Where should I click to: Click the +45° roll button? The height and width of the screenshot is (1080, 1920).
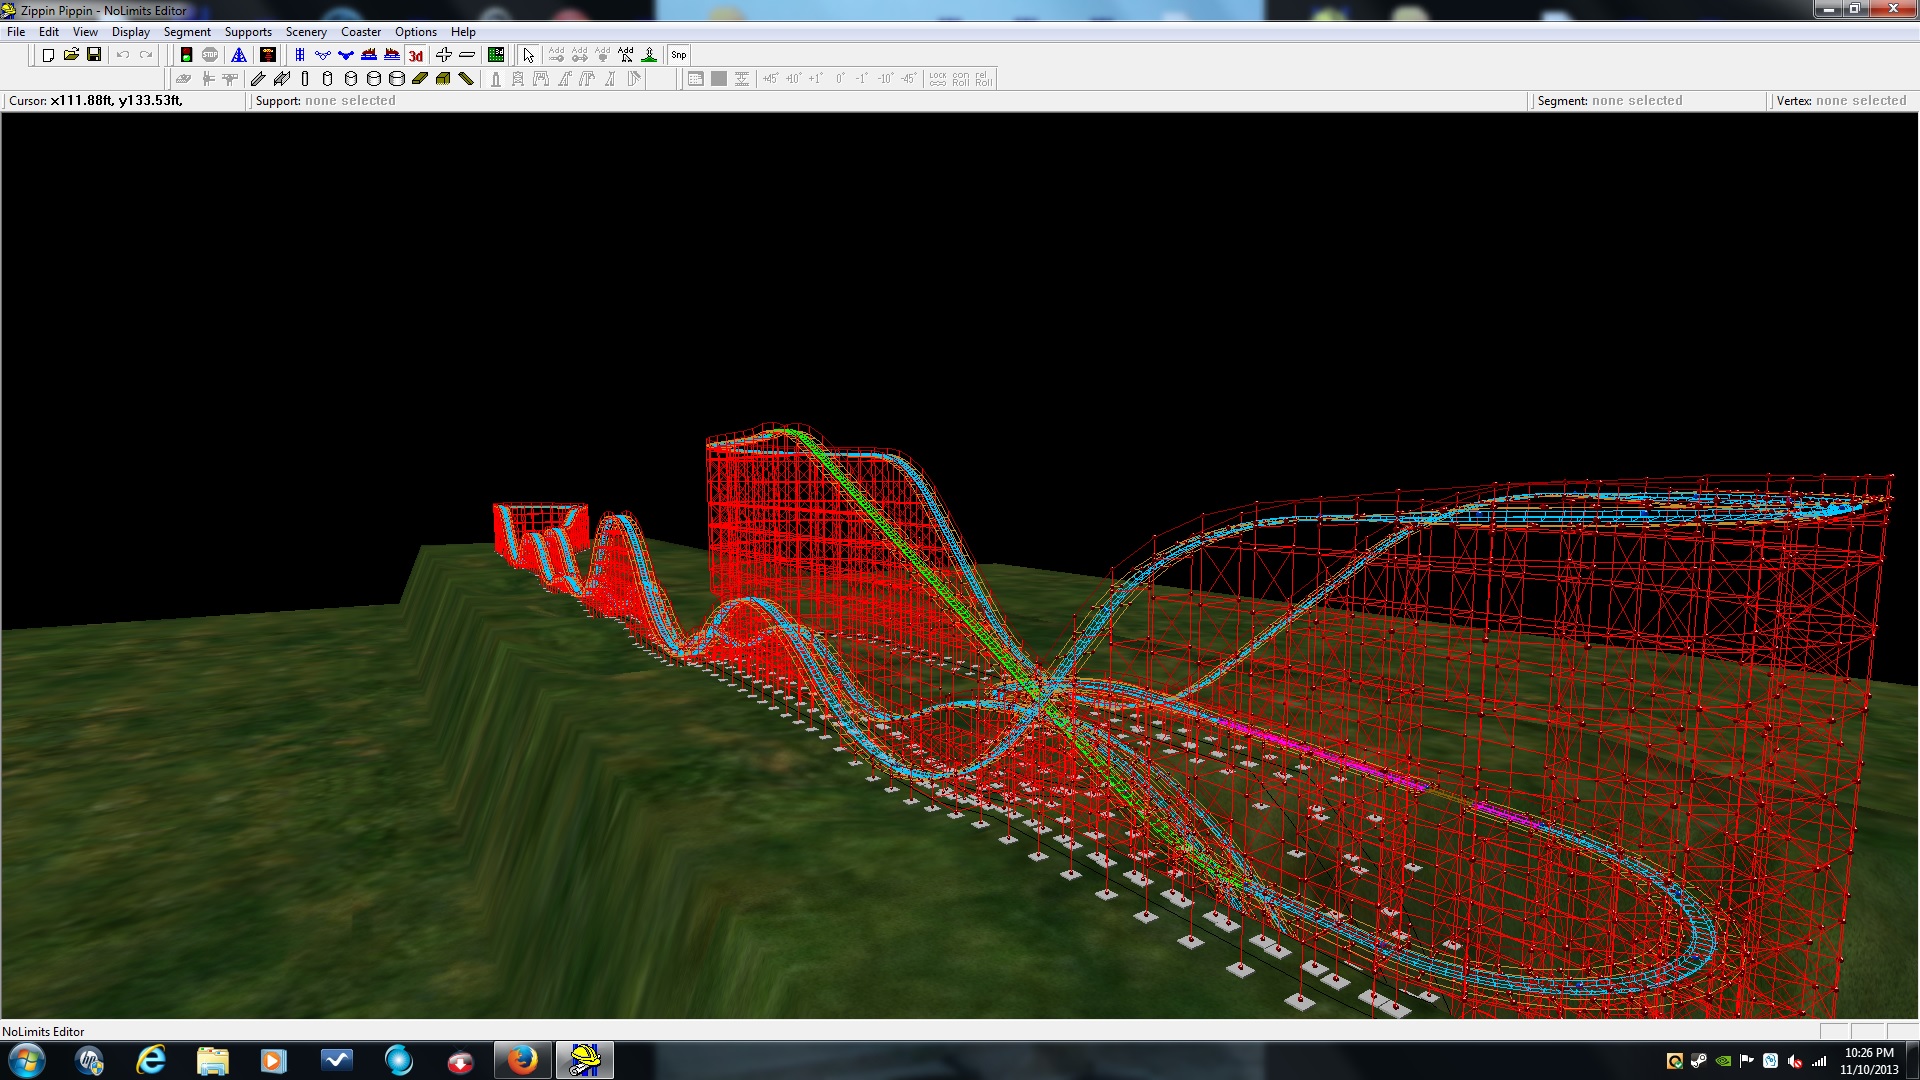(x=770, y=78)
